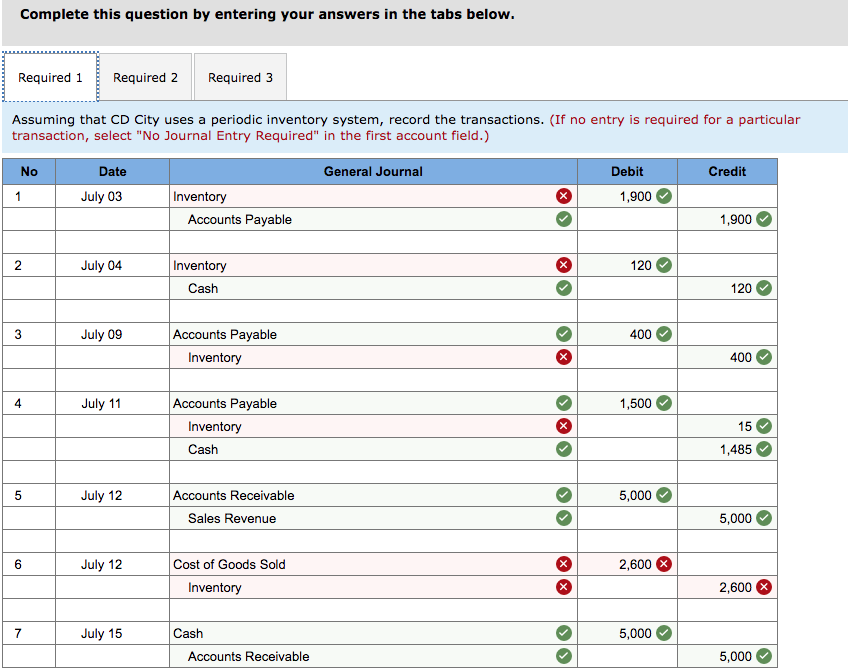
Task: Click green check beside July 11 Cash
Action: (564, 449)
